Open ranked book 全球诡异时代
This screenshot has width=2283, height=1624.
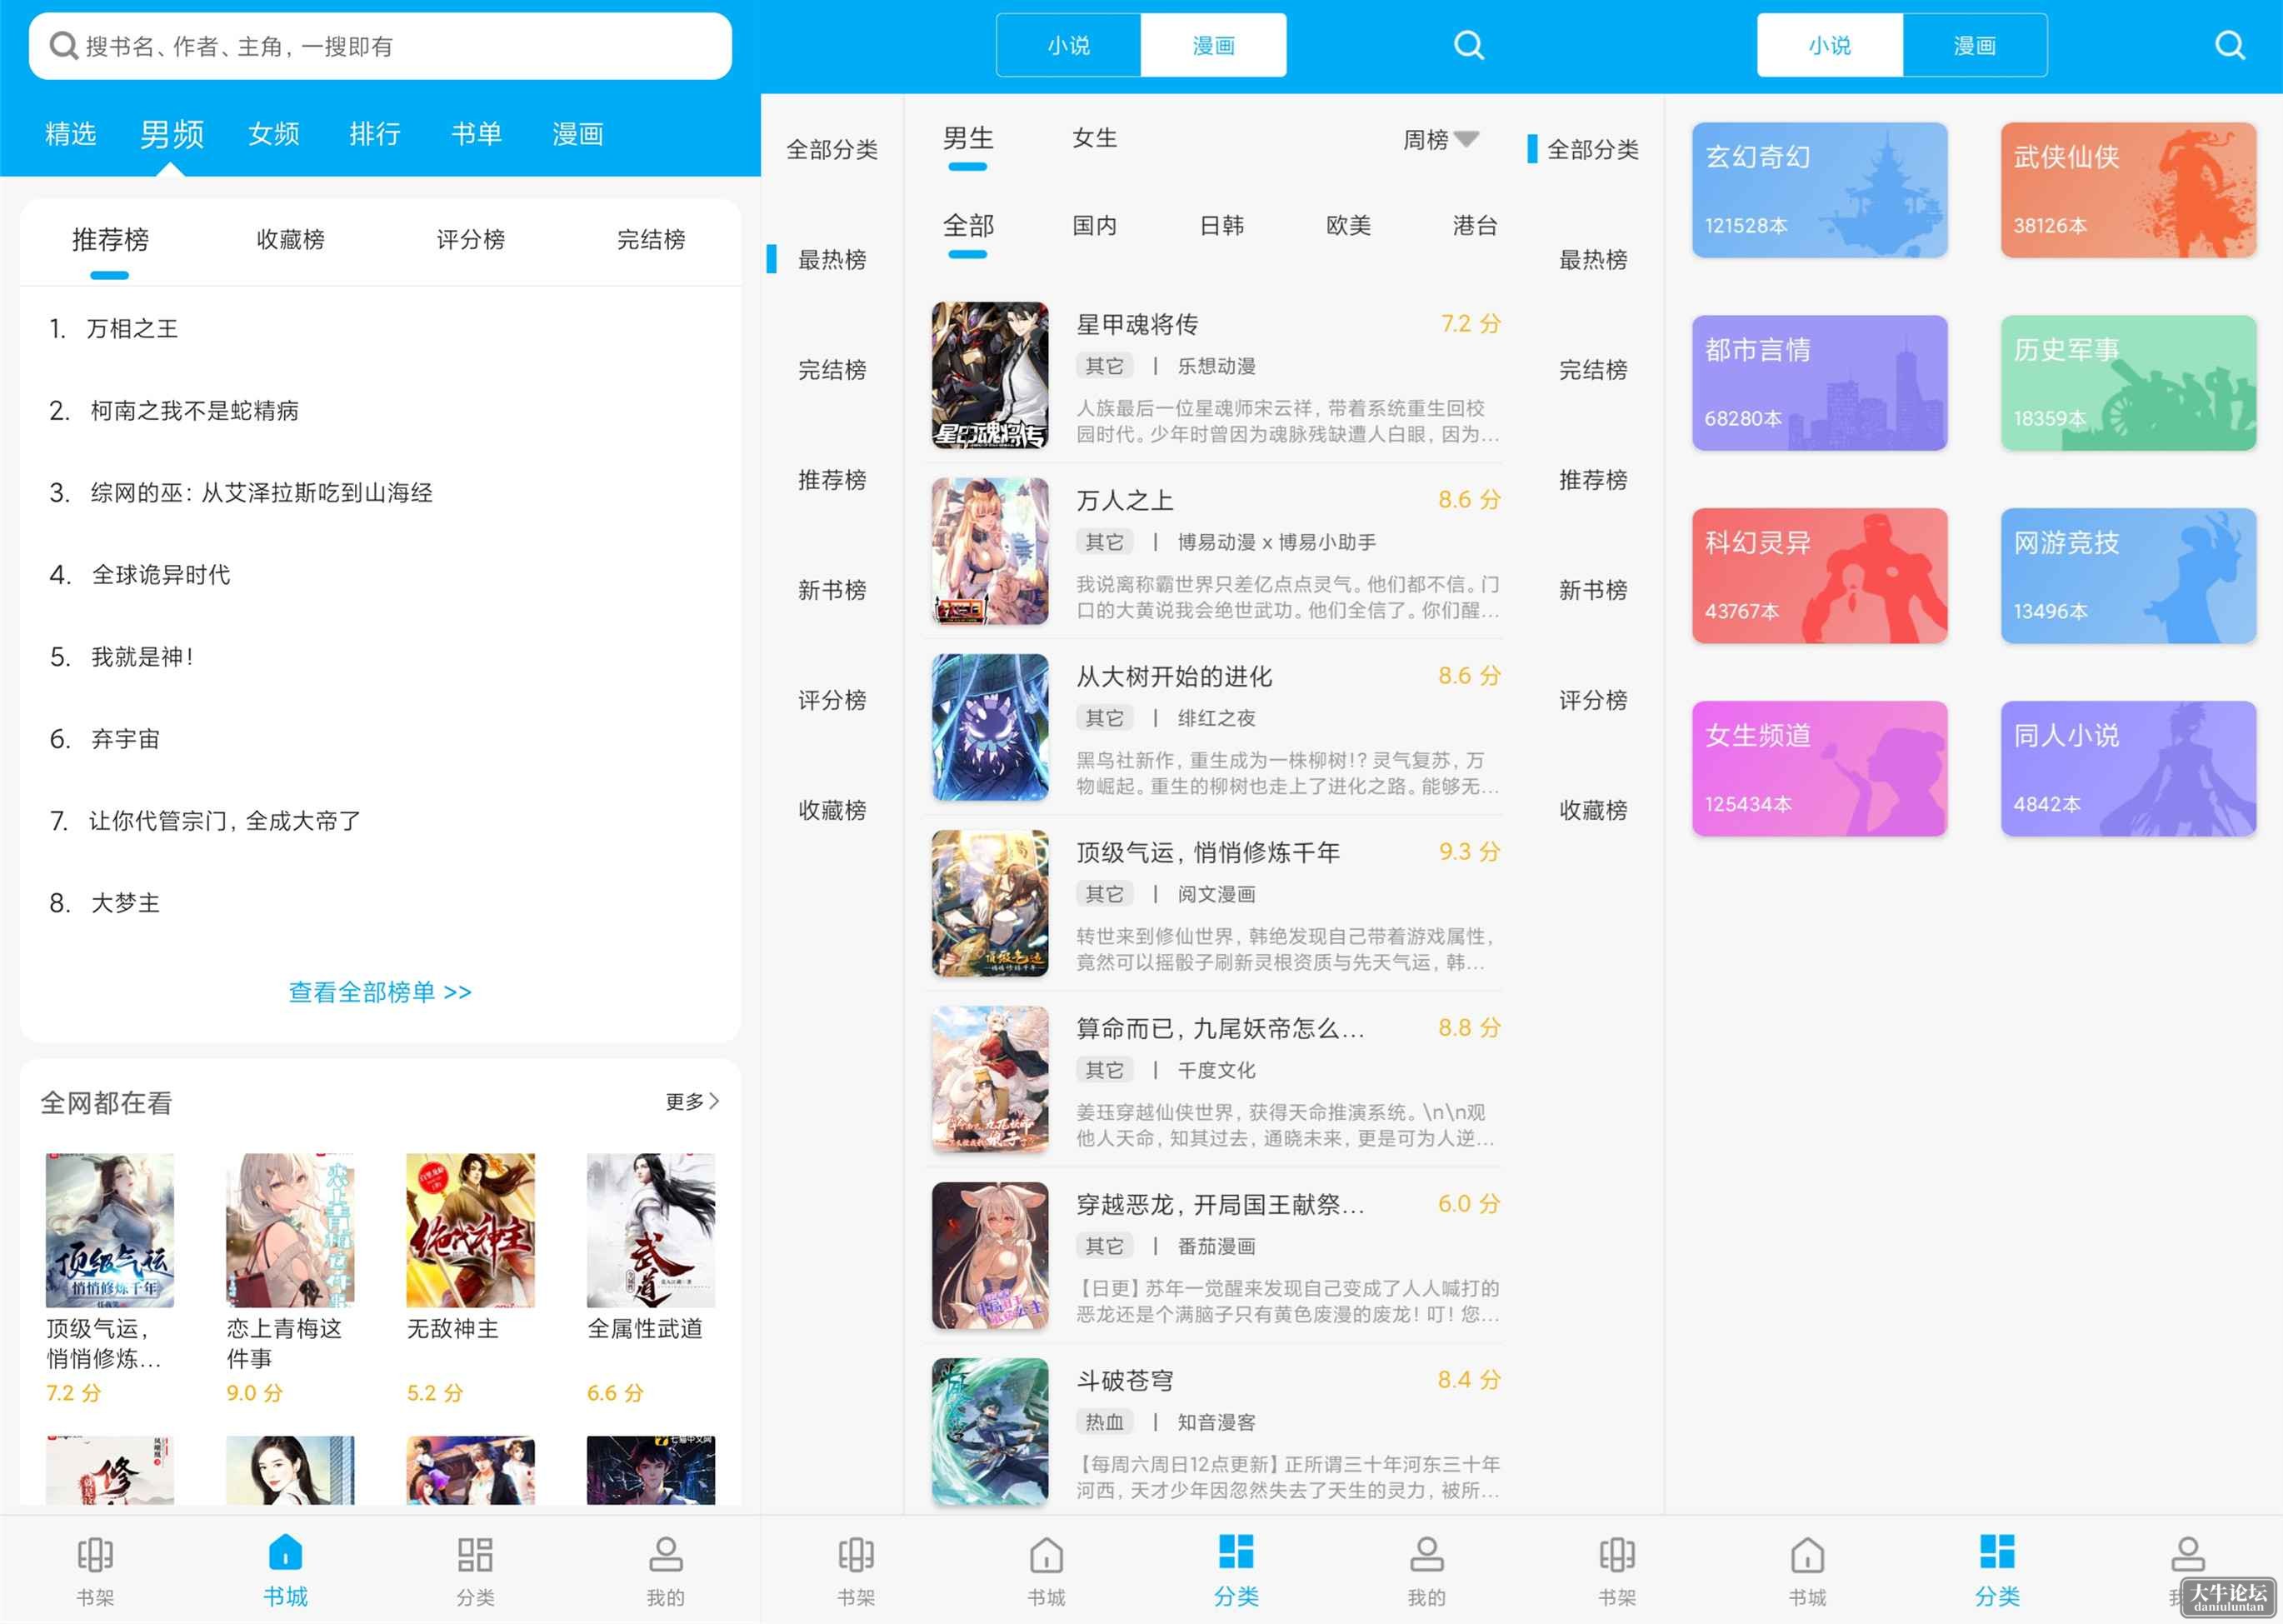point(161,575)
